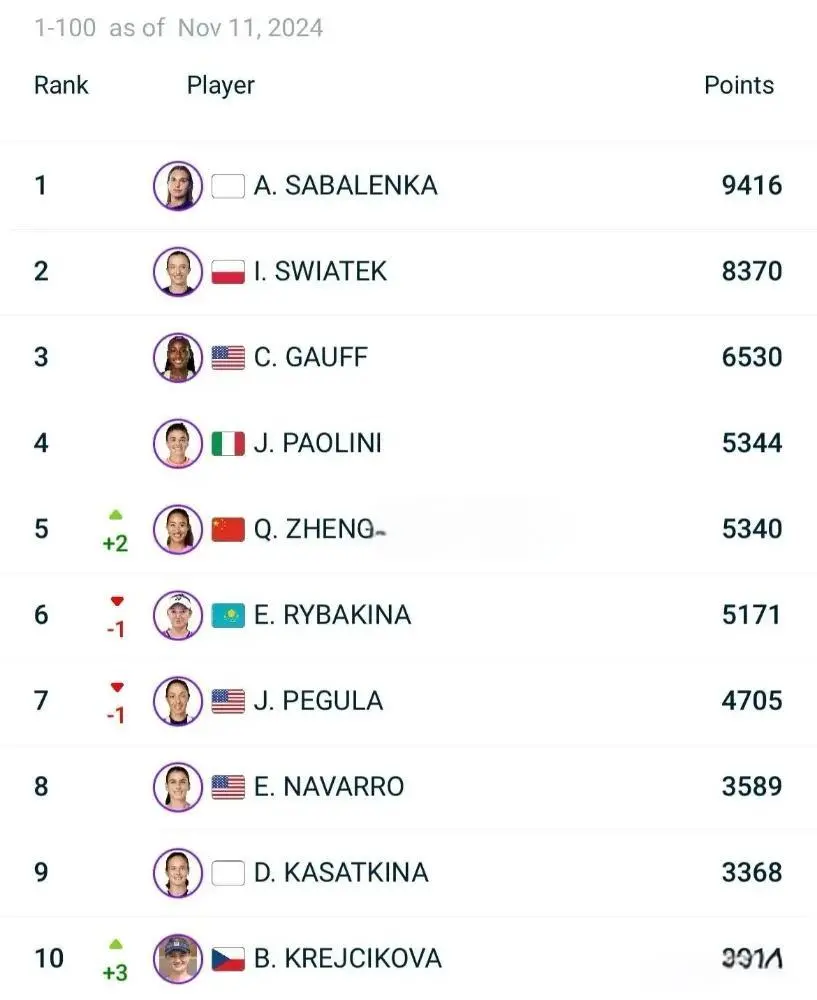Select the D. KASATKINA name
The height and width of the screenshot is (1000, 817).
click(341, 872)
